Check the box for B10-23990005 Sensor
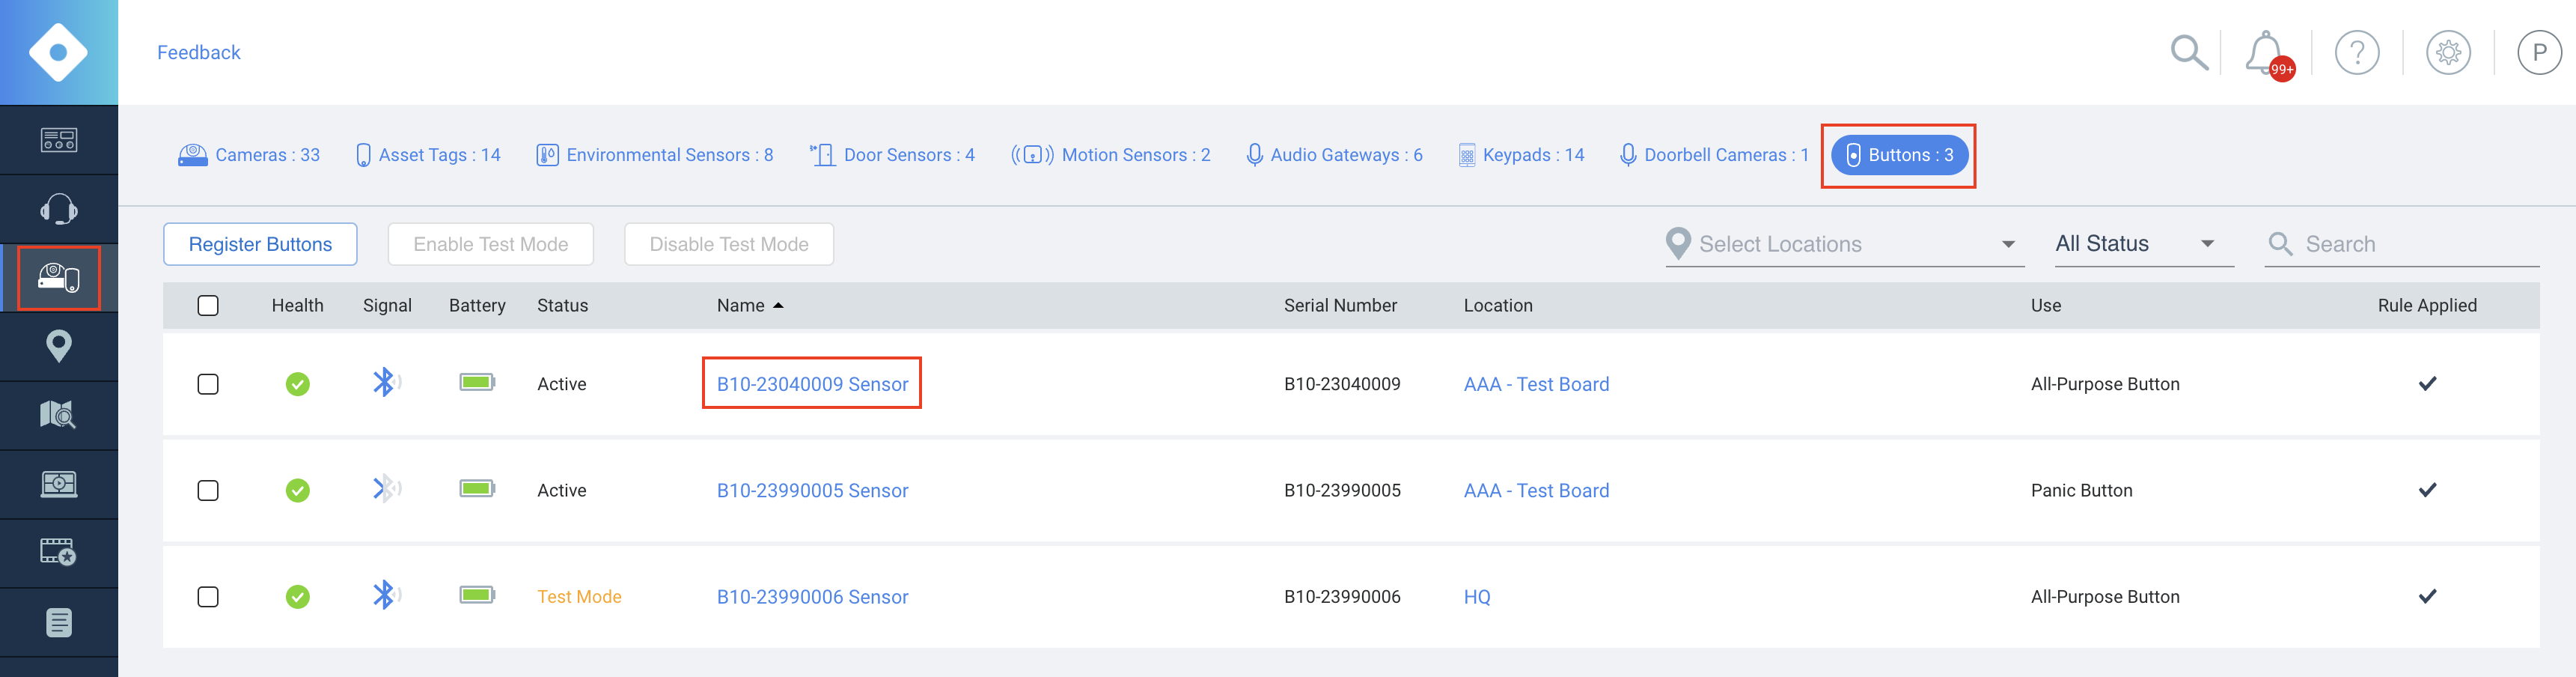Image resolution: width=2576 pixels, height=677 pixels. point(208,490)
